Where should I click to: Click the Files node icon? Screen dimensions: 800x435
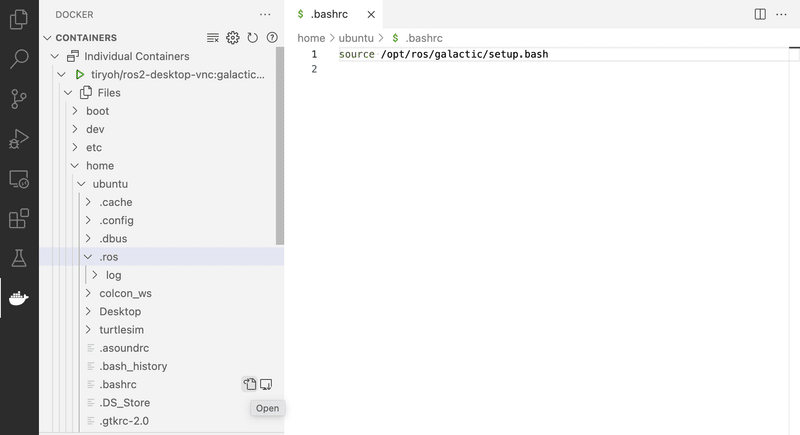(86, 92)
